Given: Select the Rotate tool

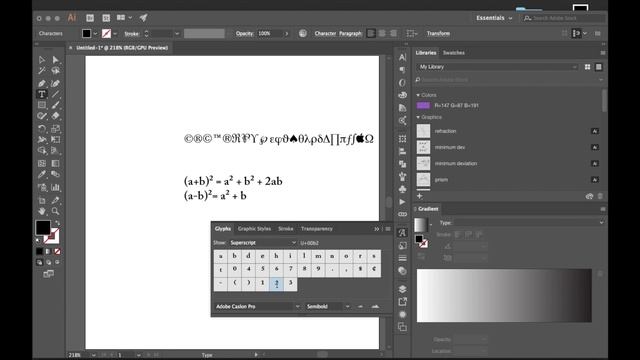Looking at the screenshot, I should tap(42, 129).
